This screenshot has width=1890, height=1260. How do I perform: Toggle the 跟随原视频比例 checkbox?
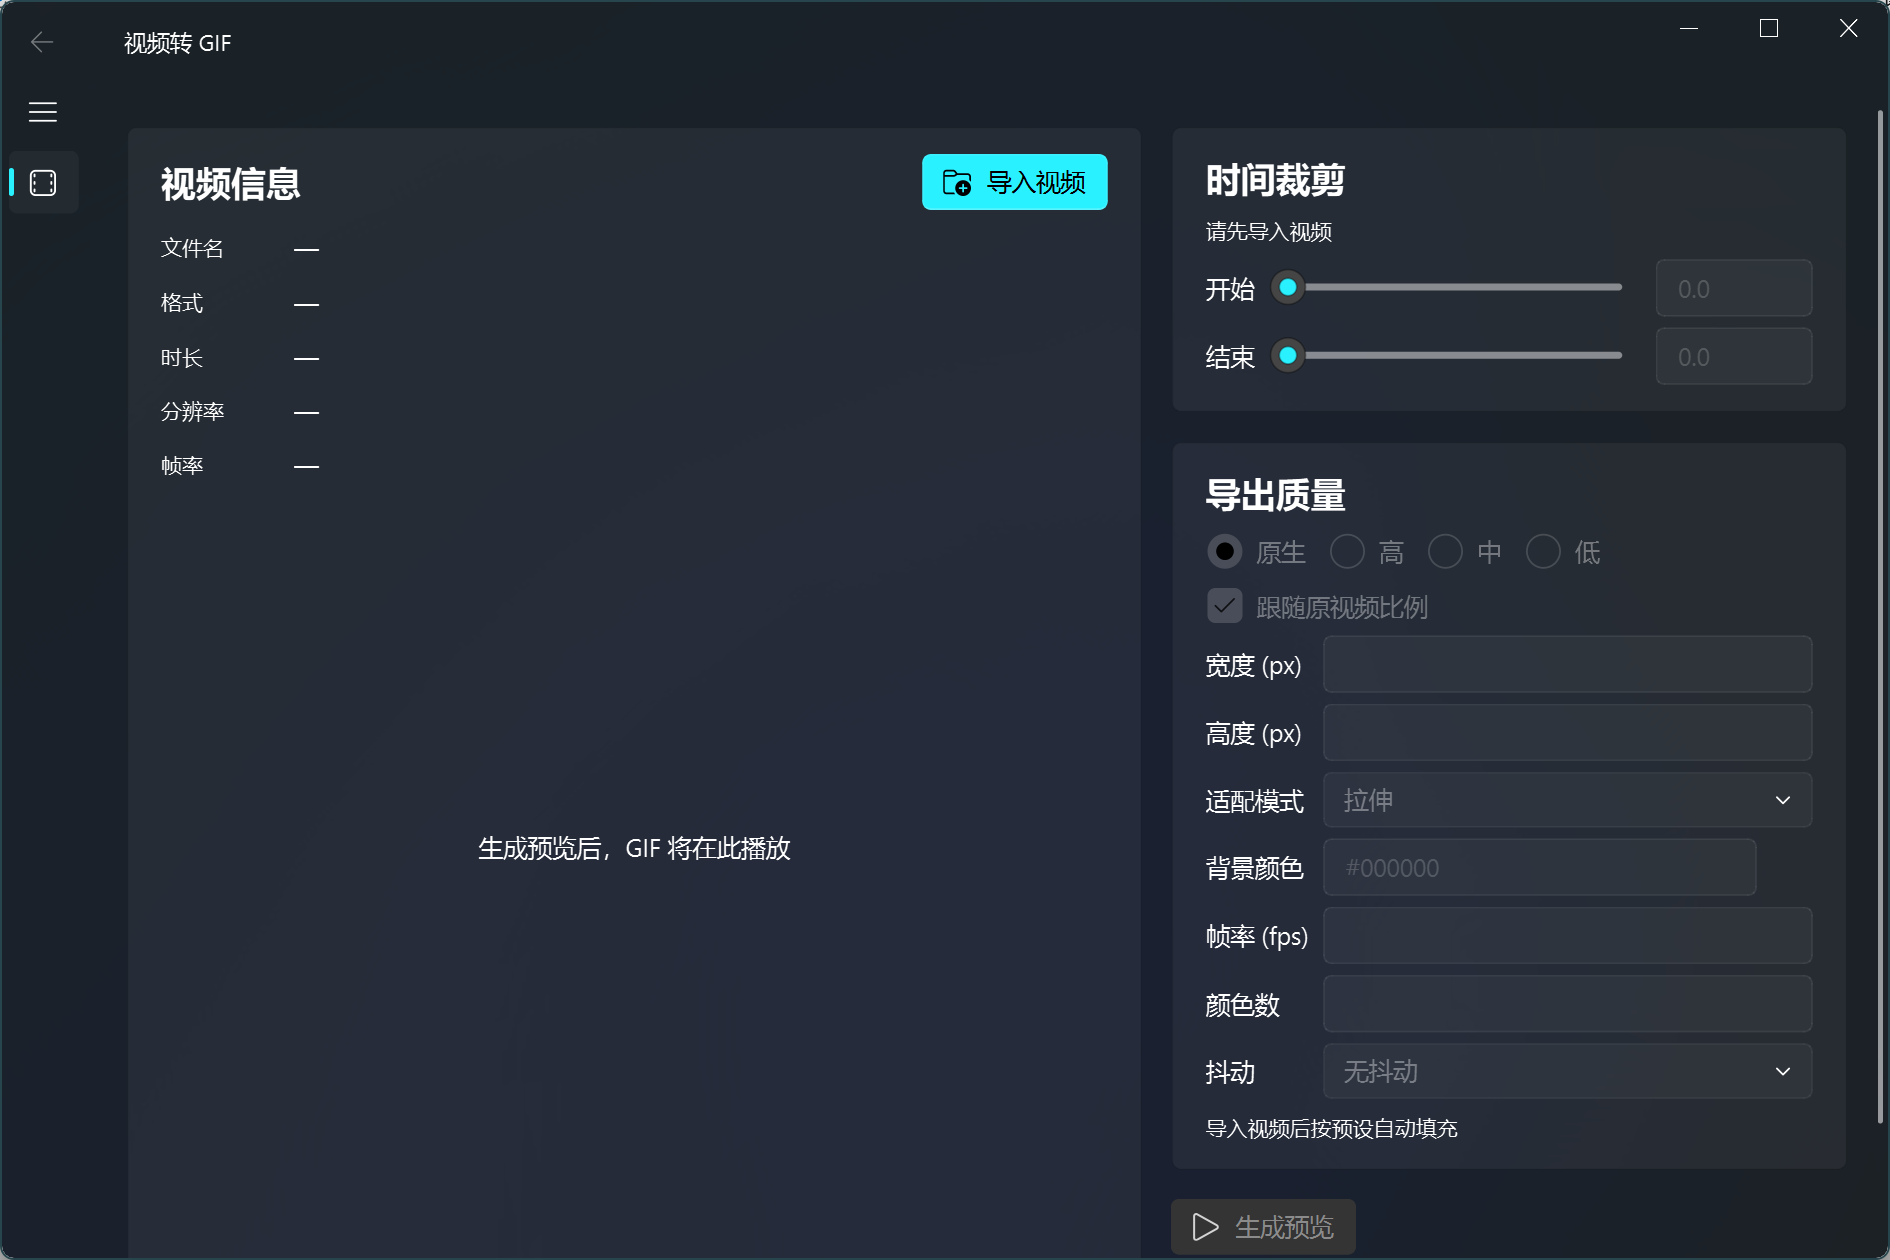click(x=1225, y=606)
